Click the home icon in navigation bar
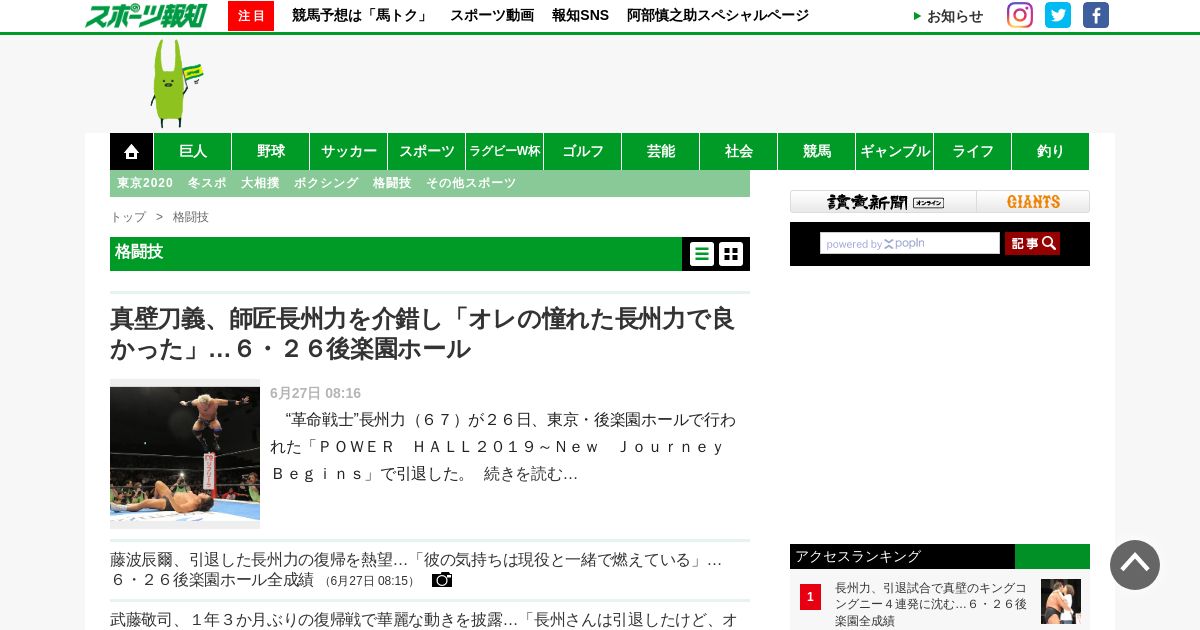This screenshot has width=1200, height=630. pos(131,151)
